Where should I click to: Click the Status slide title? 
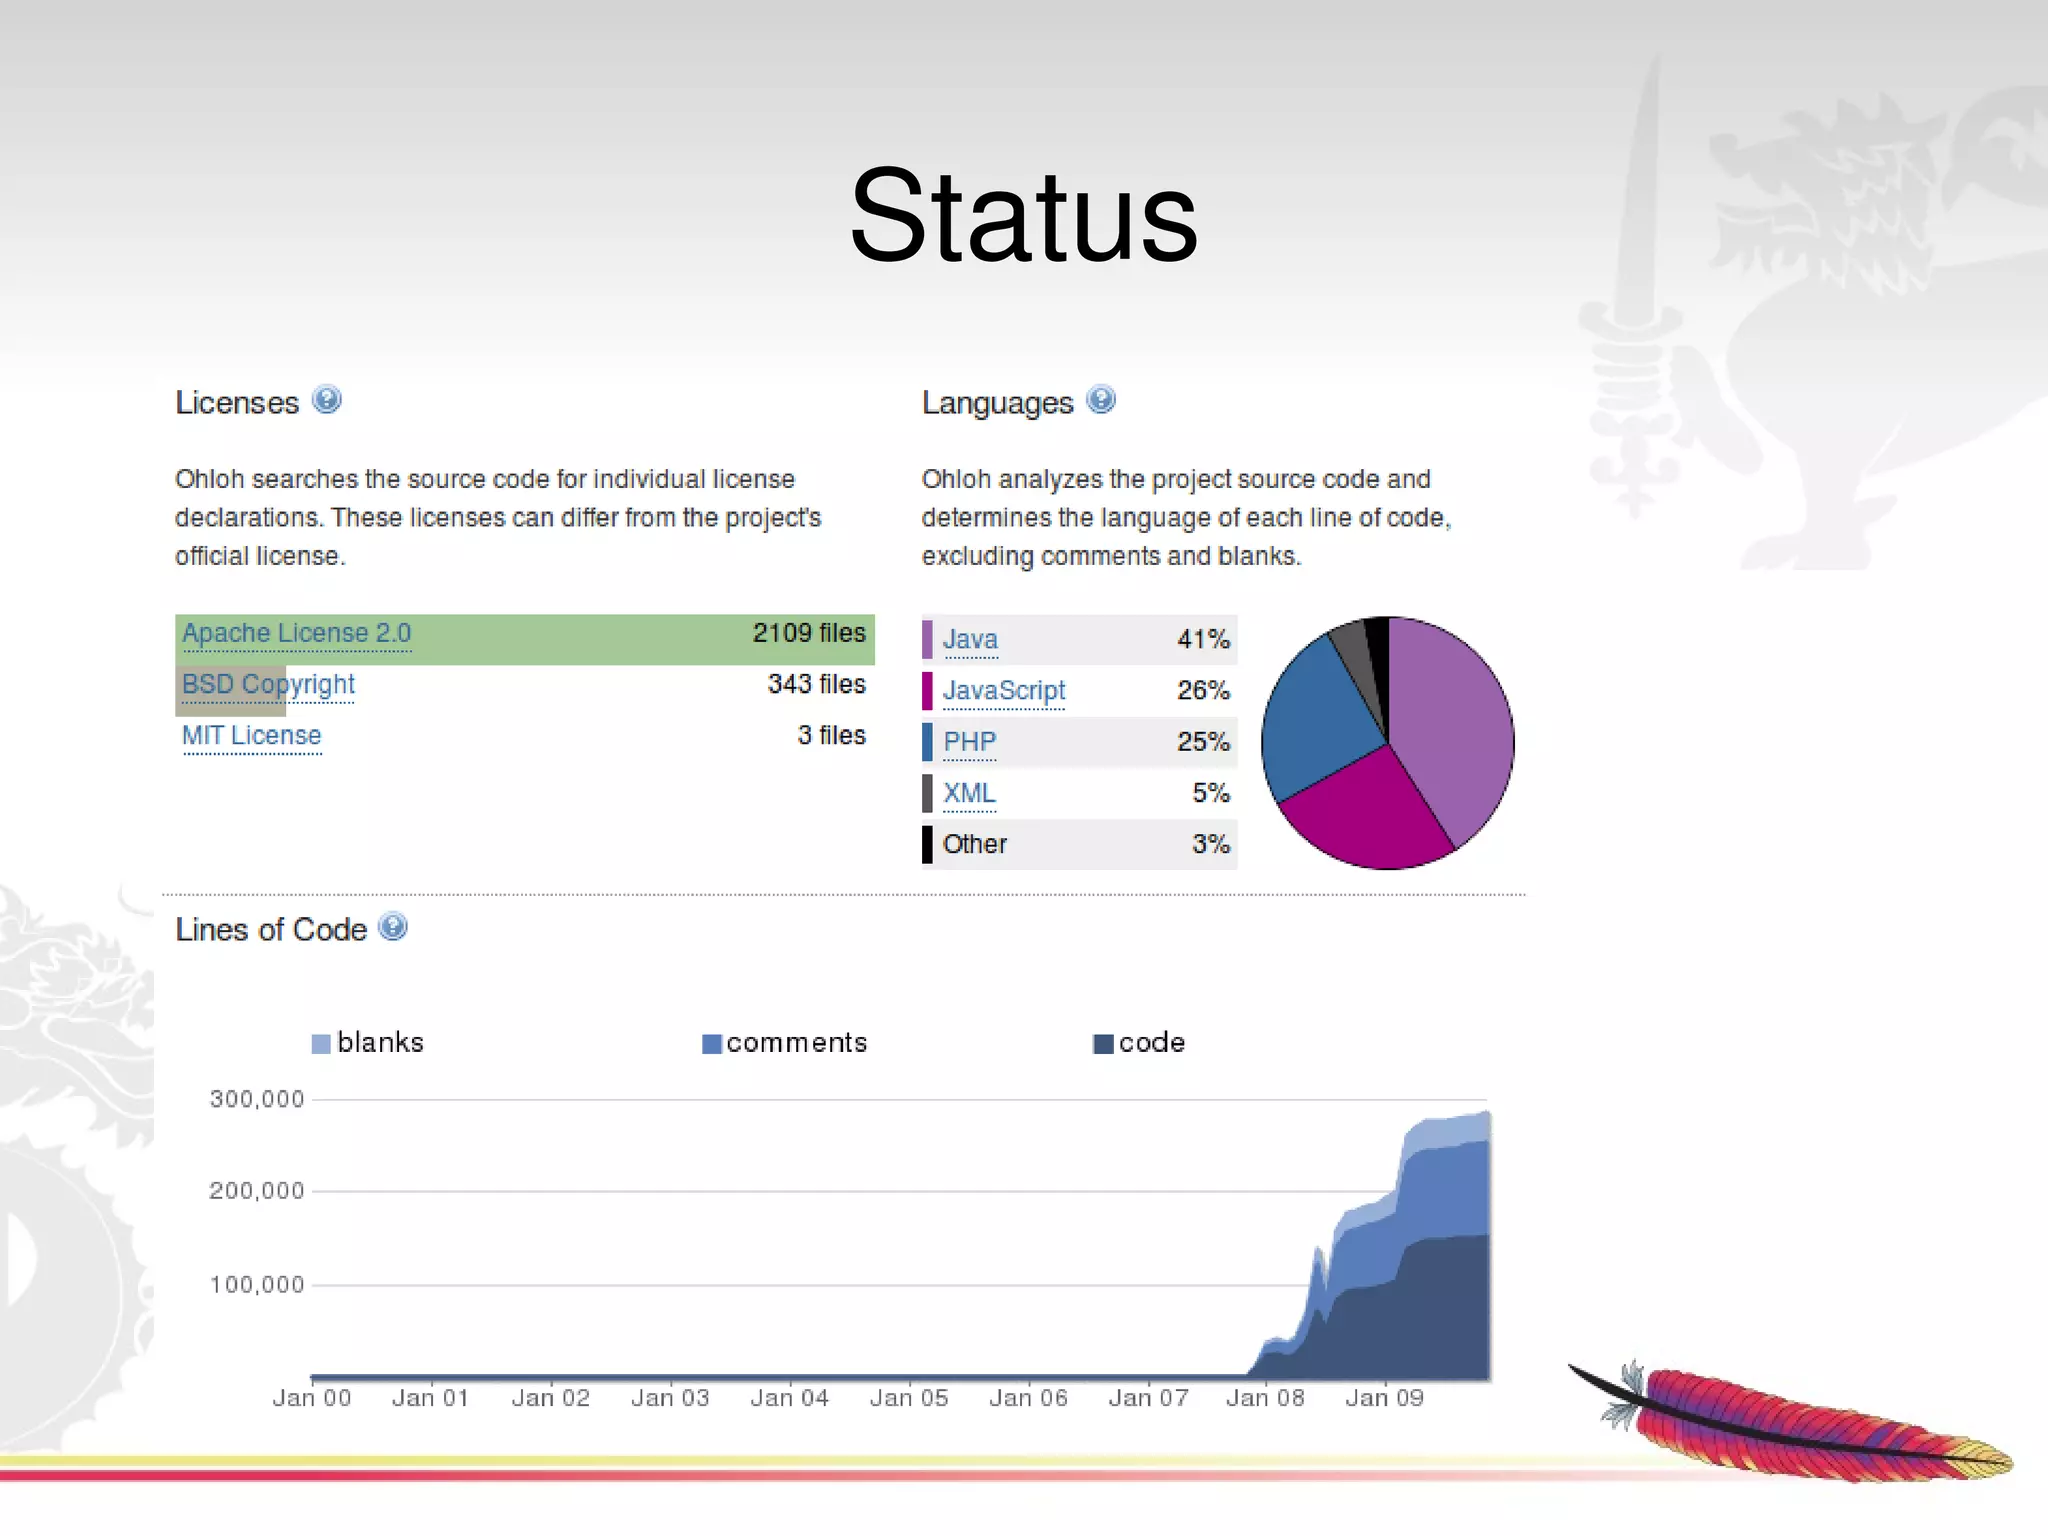1023,216
